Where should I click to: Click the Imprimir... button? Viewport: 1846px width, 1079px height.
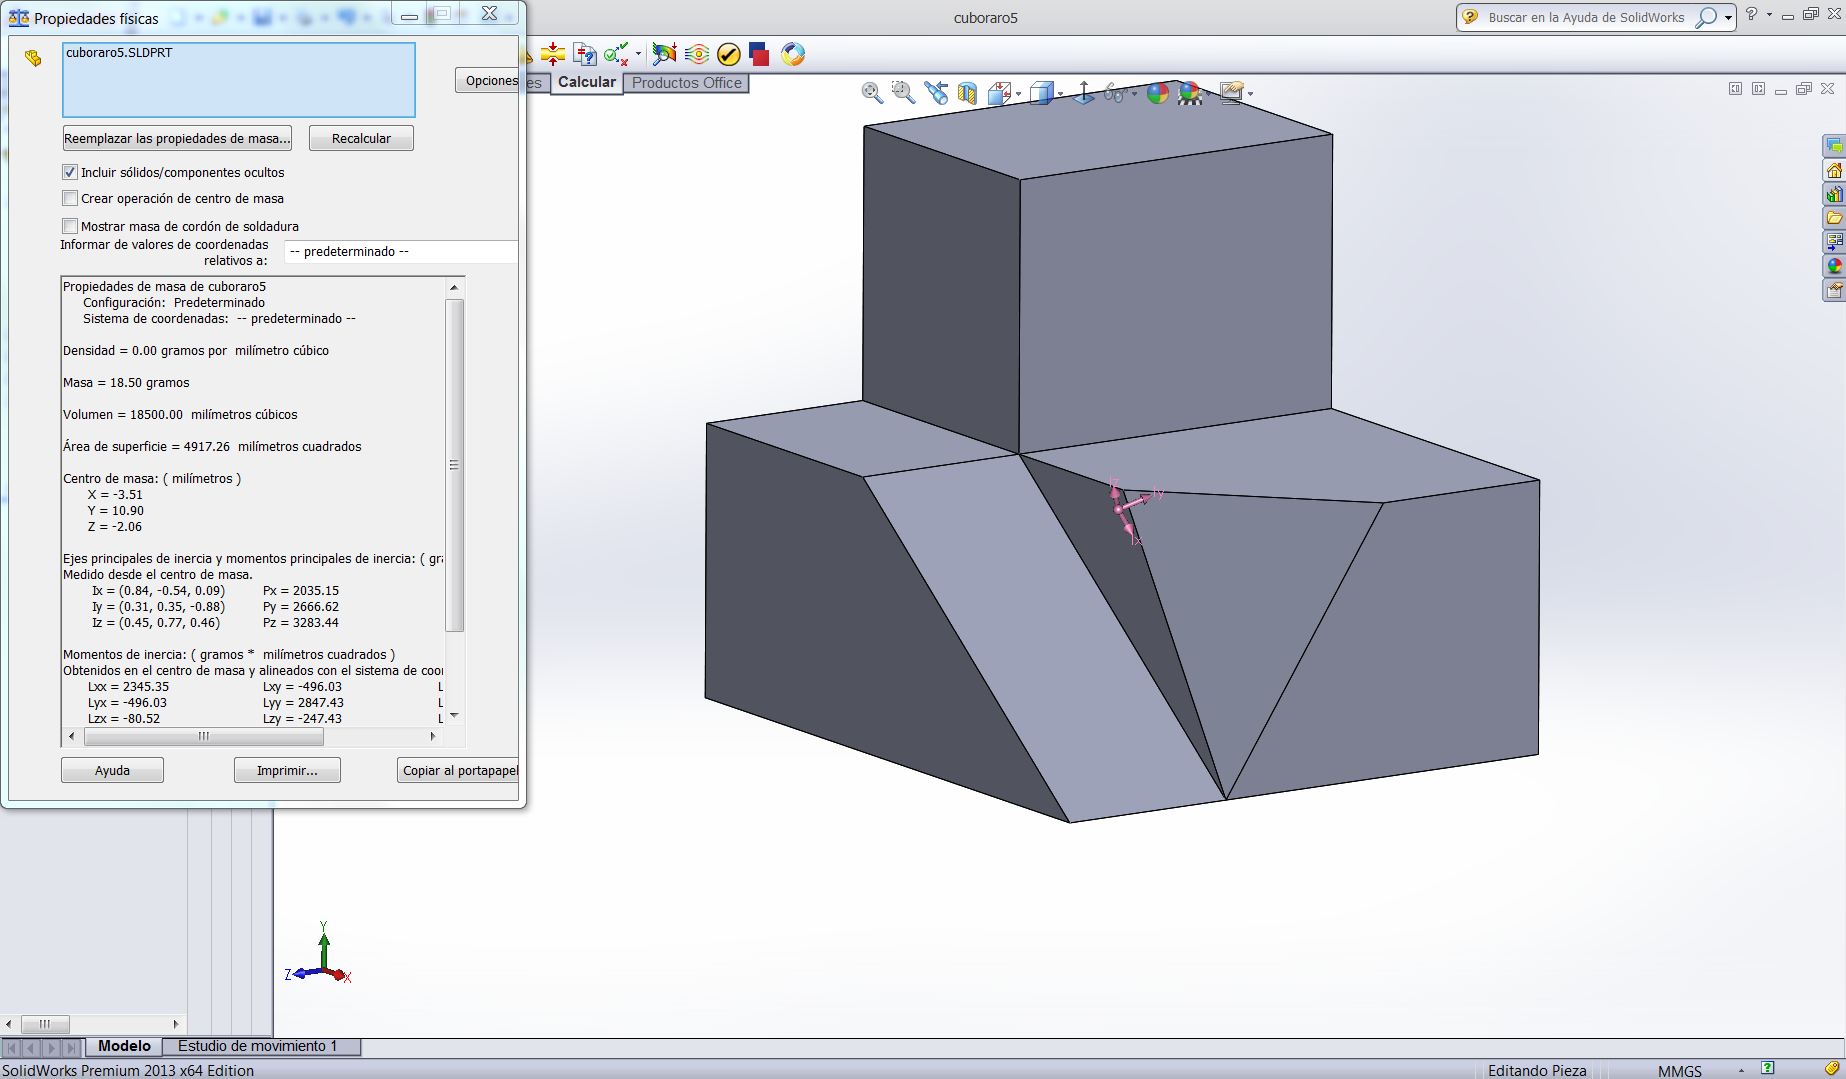pyautogui.click(x=287, y=770)
